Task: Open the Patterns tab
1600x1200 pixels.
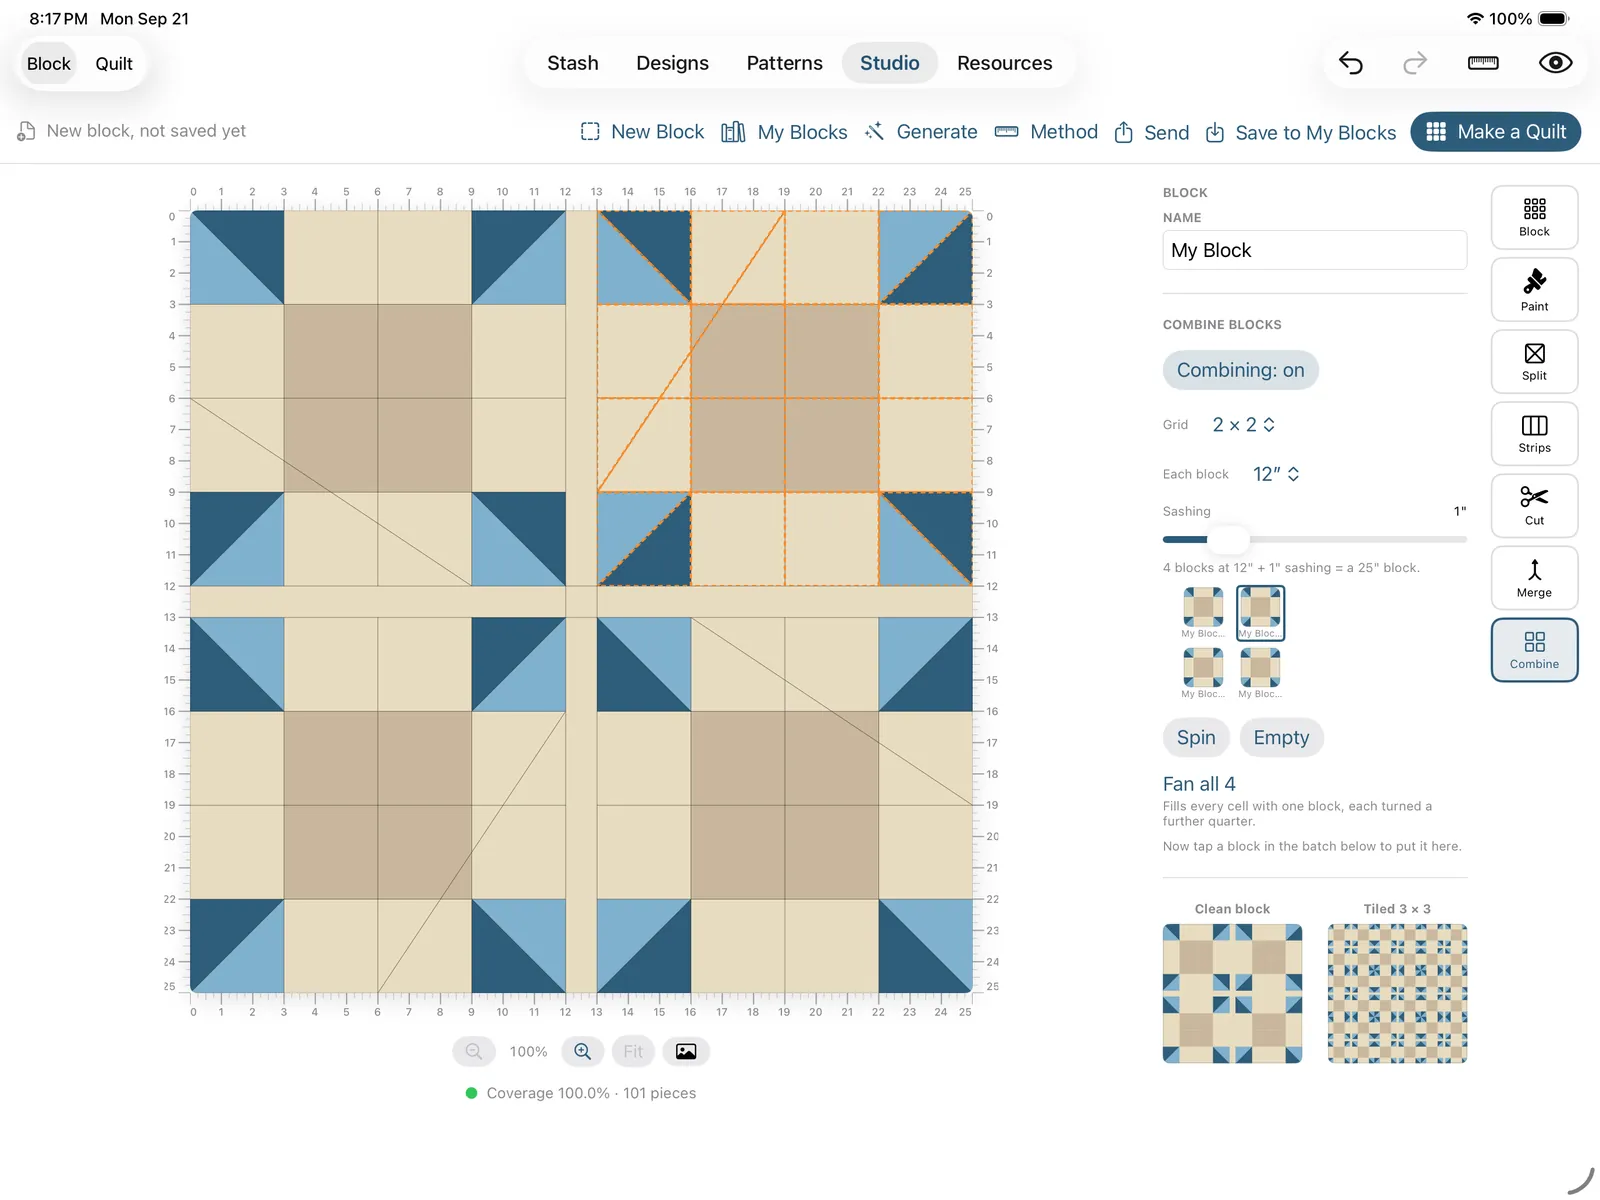Action: pyautogui.click(x=784, y=63)
